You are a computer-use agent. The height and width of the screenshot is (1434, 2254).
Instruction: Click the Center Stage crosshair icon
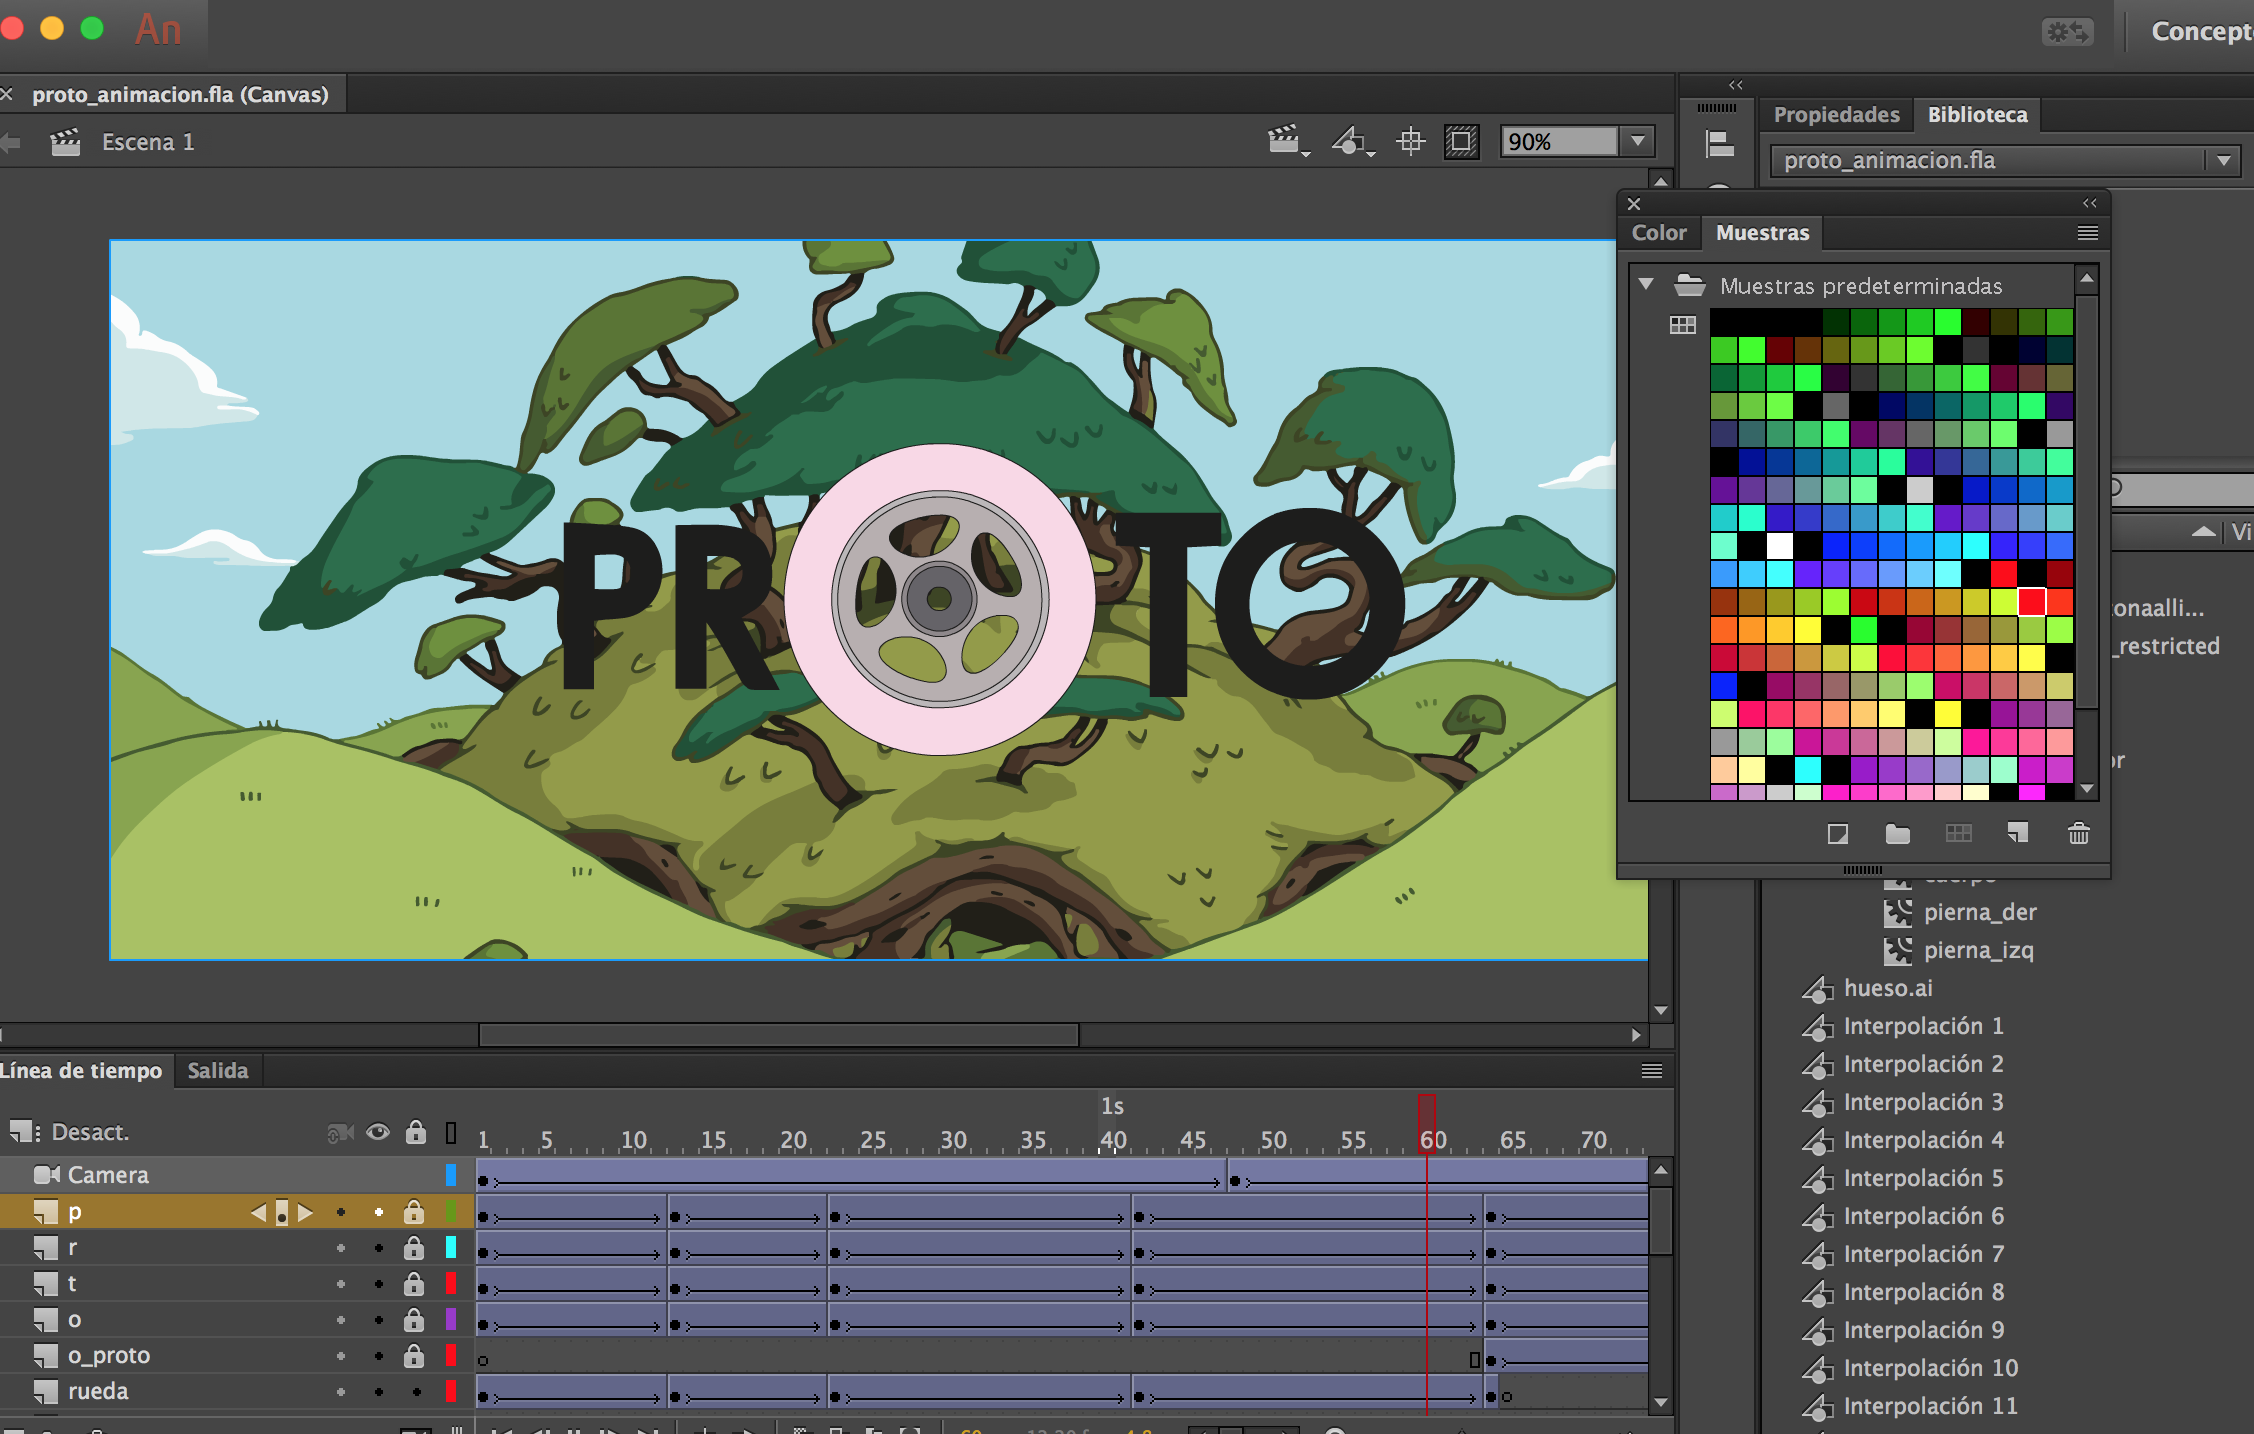1411,141
